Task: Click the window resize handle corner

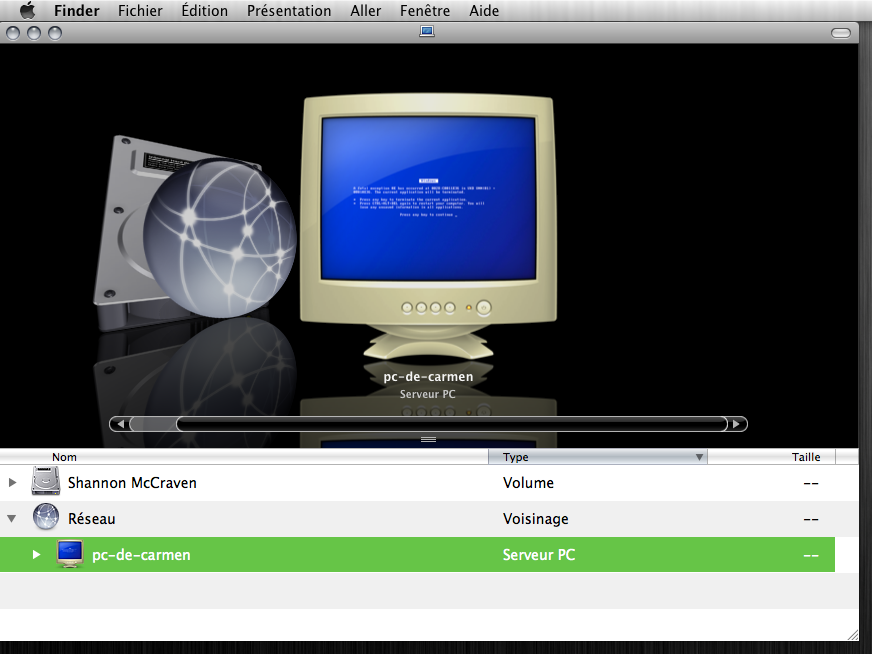Action: click(x=851, y=635)
